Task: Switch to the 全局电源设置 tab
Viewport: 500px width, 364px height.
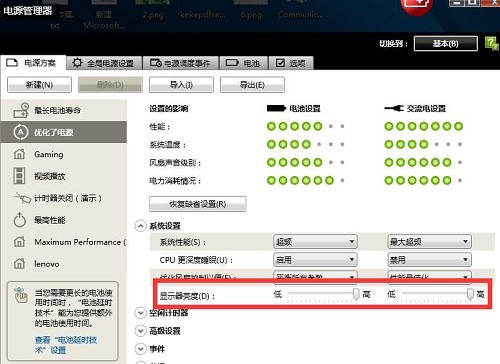Action: [104, 63]
